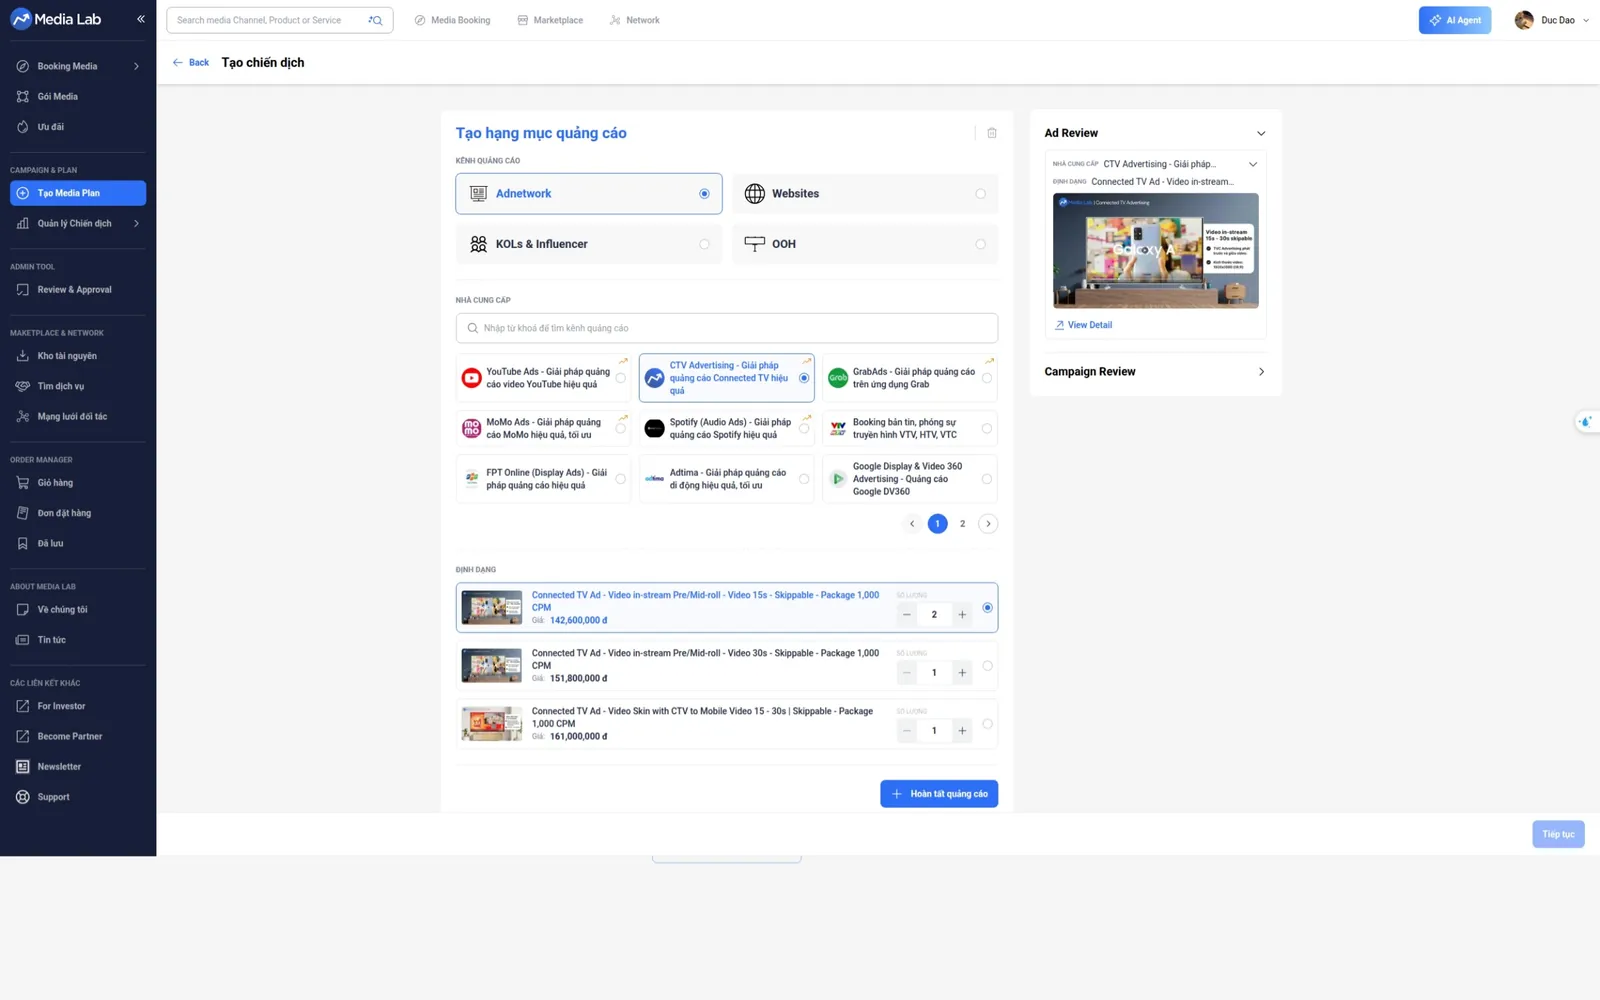This screenshot has width=1600, height=1000.
Task: Click the AI search icon in search box
Action: click(x=376, y=20)
